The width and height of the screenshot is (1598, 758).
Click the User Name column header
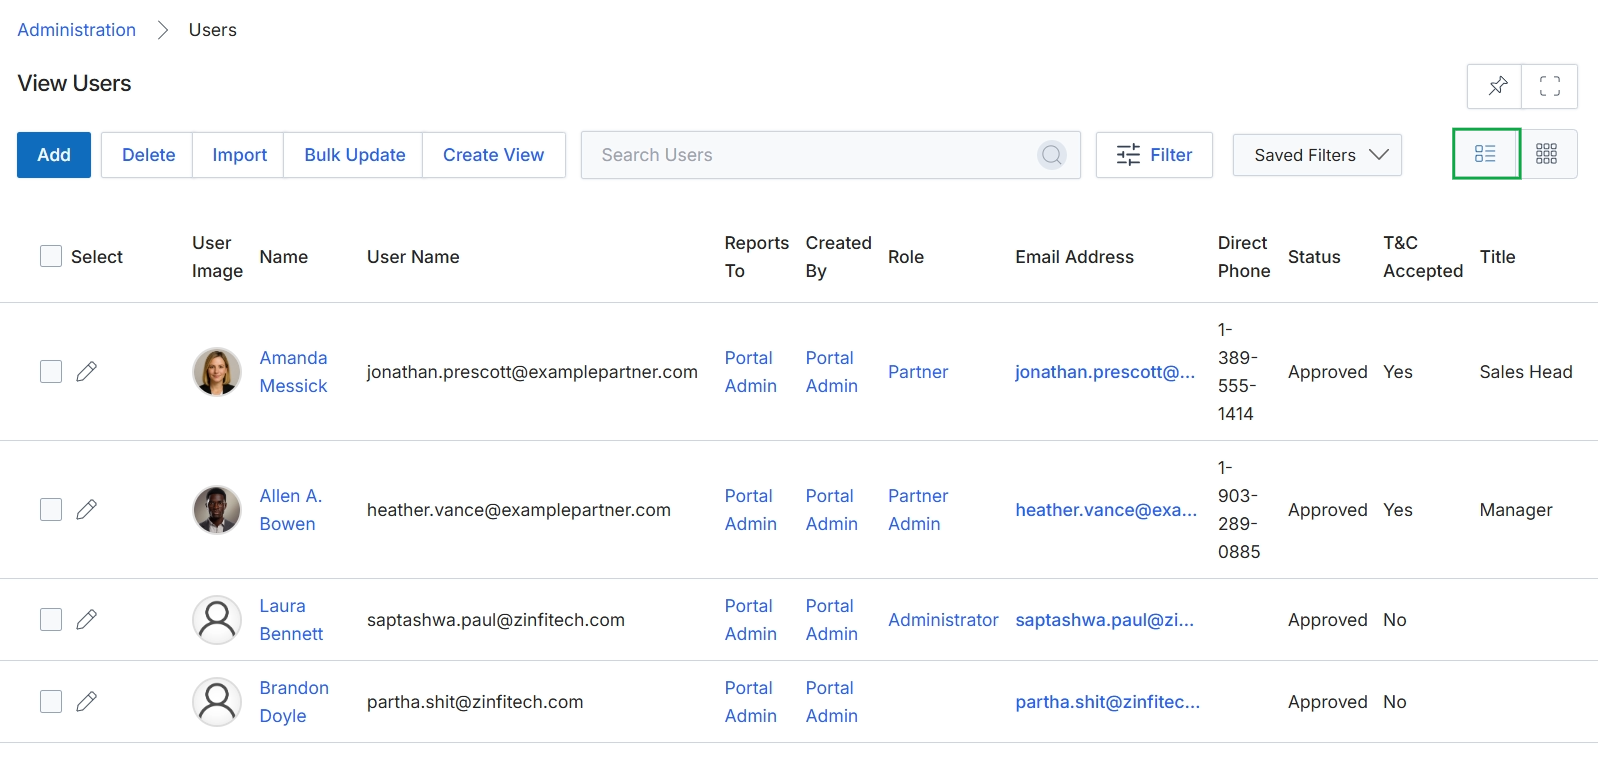click(x=413, y=257)
